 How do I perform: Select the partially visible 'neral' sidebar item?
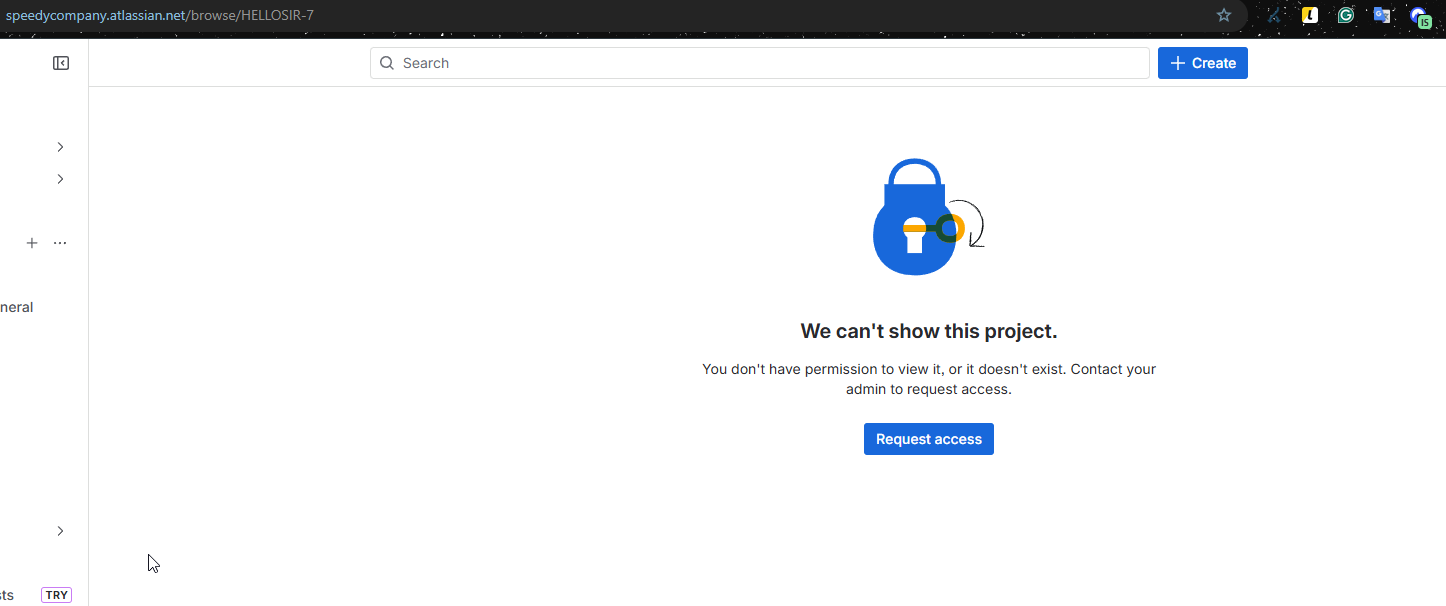[x=17, y=307]
